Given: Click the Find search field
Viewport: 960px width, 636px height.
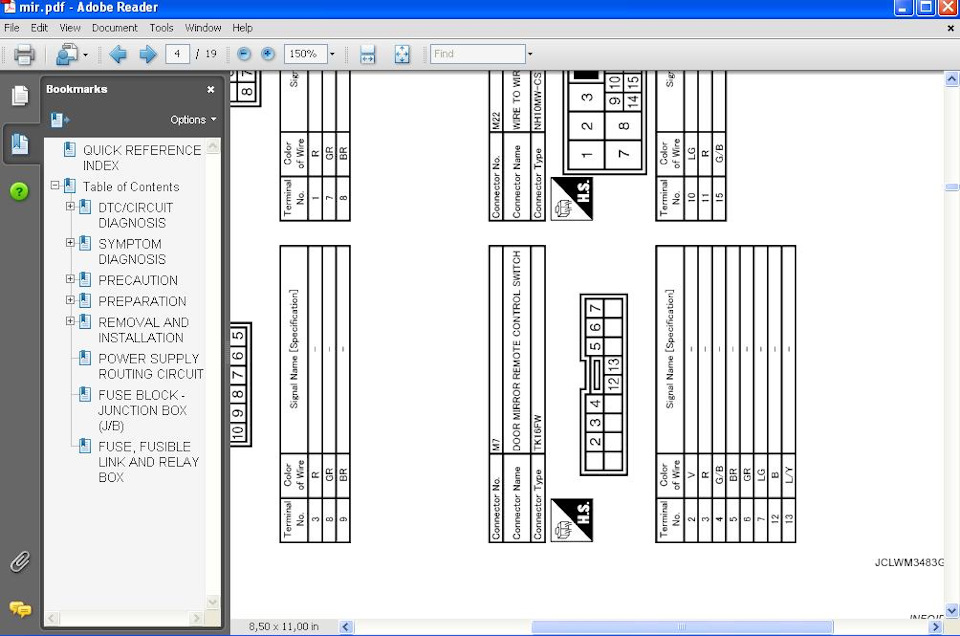Looking at the screenshot, I should (x=478, y=54).
